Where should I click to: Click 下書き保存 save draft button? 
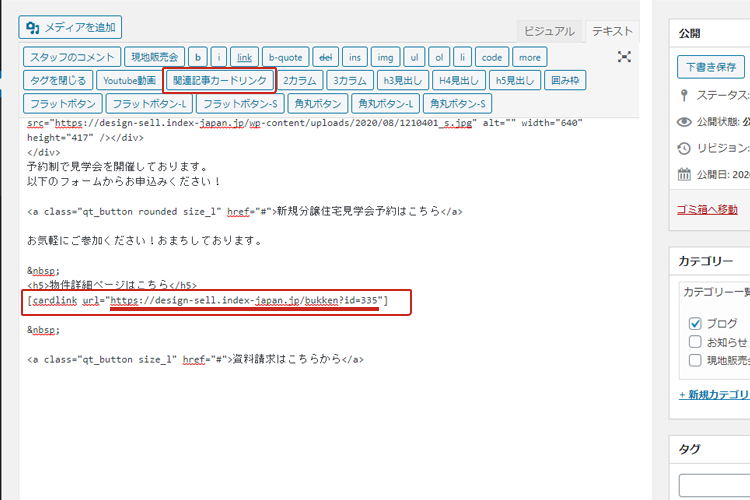[x=710, y=68]
